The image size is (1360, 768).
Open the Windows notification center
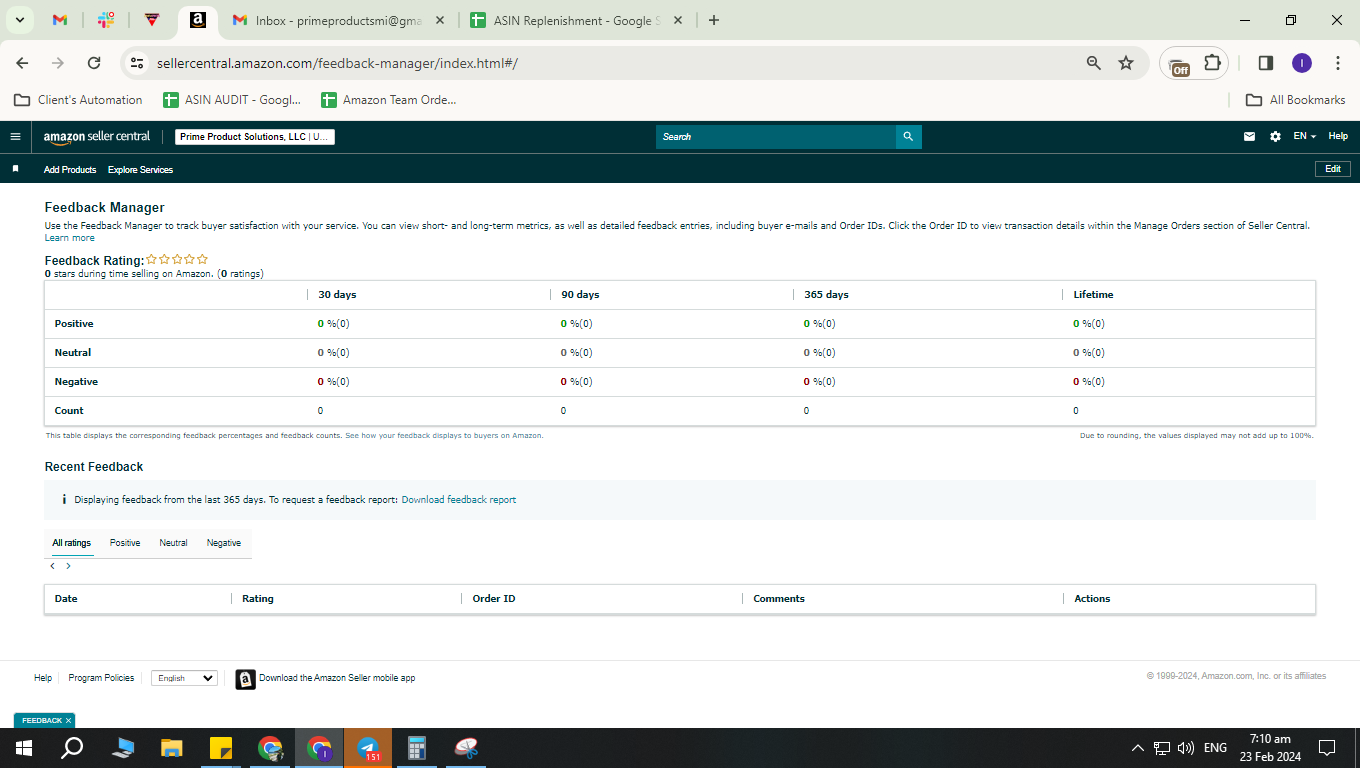[1327, 748]
